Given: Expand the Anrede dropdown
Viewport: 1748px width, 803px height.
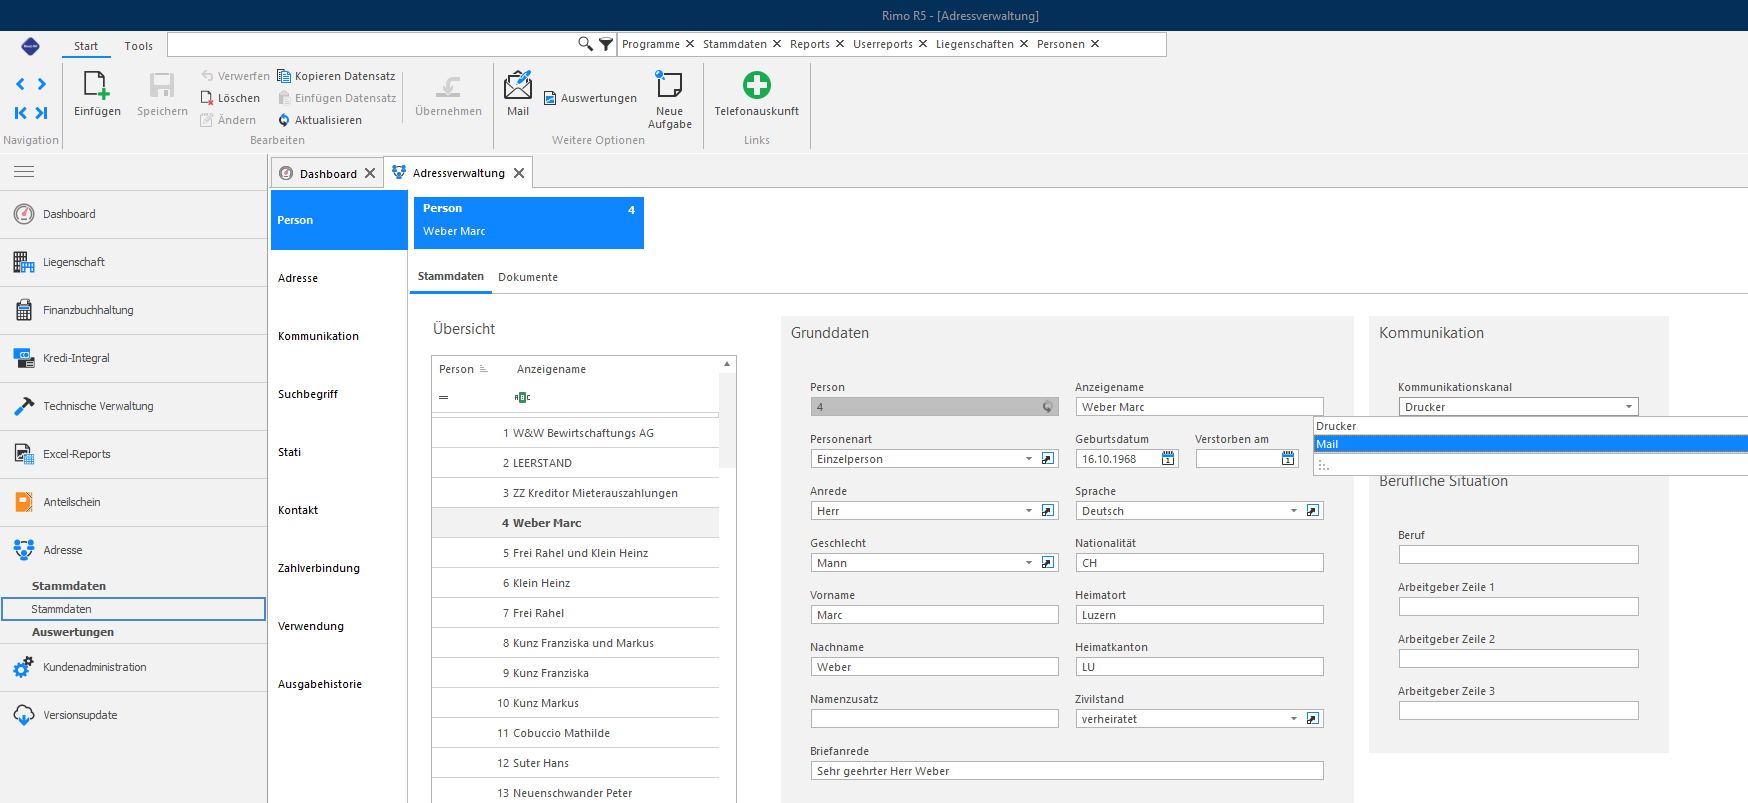Looking at the screenshot, I should (x=1029, y=511).
